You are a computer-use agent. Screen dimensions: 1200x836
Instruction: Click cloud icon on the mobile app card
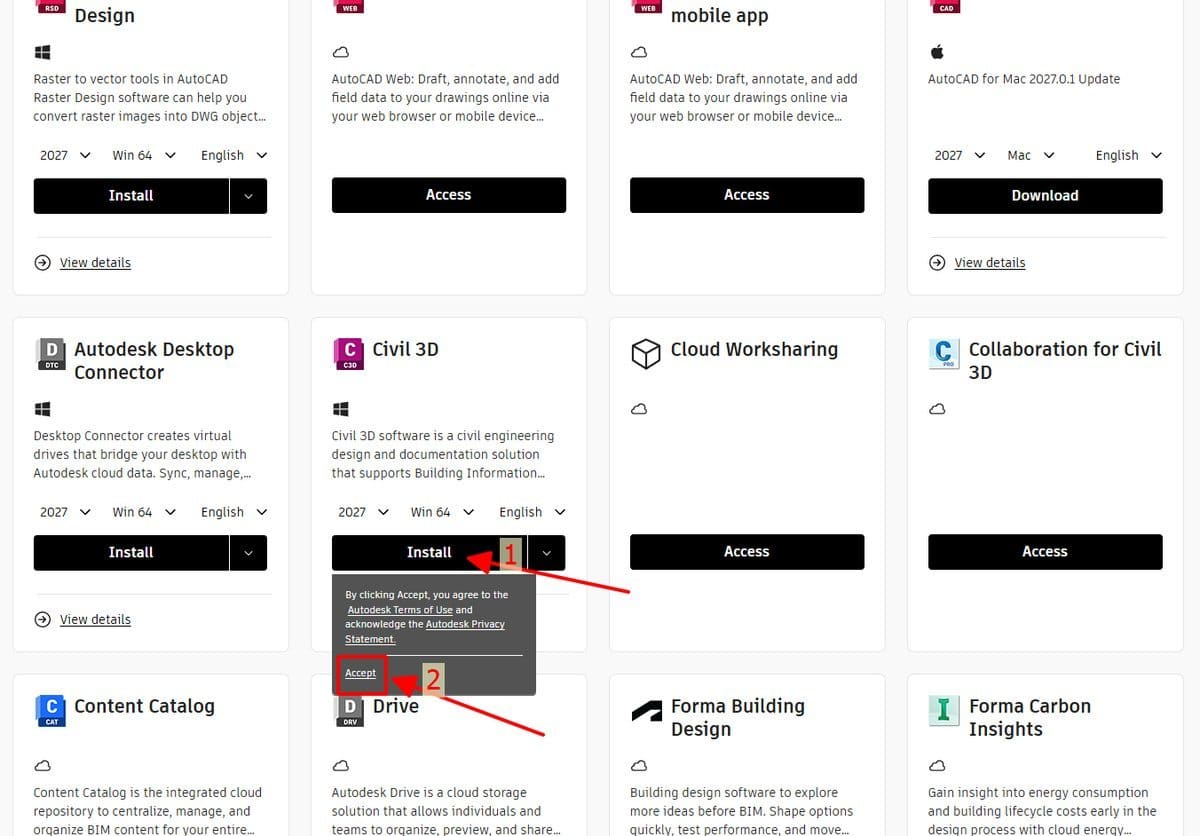pyautogui.click(x=639, y=52)
